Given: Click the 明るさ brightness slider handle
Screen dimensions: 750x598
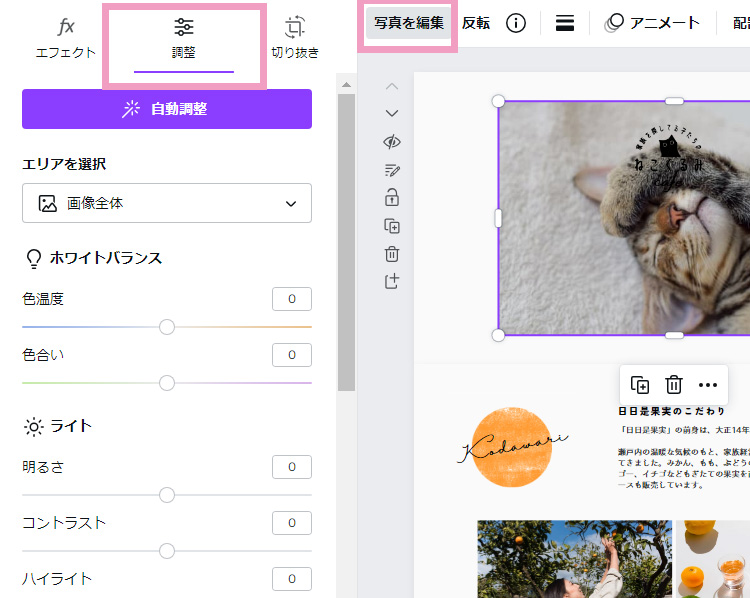Looking at the screenshot, I should pos(167,495).
